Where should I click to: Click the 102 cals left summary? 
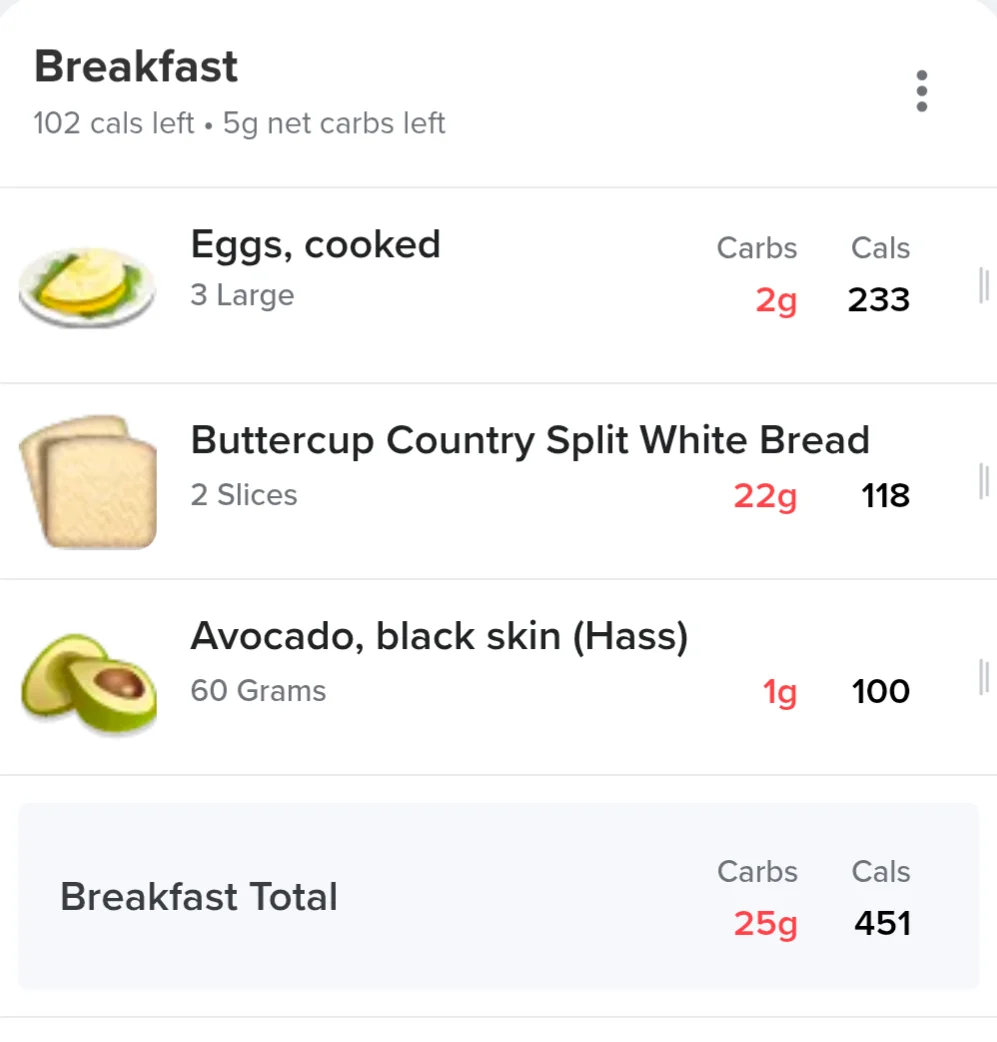pos(114,123)
